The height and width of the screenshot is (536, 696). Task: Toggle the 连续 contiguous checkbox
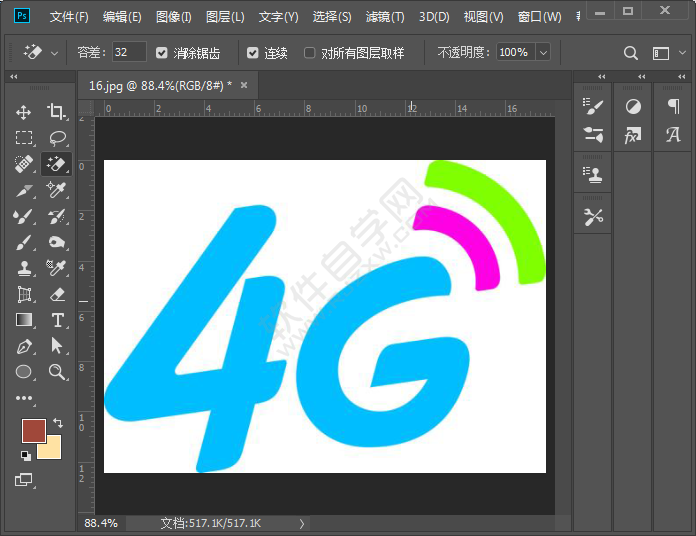click(253, 53)
